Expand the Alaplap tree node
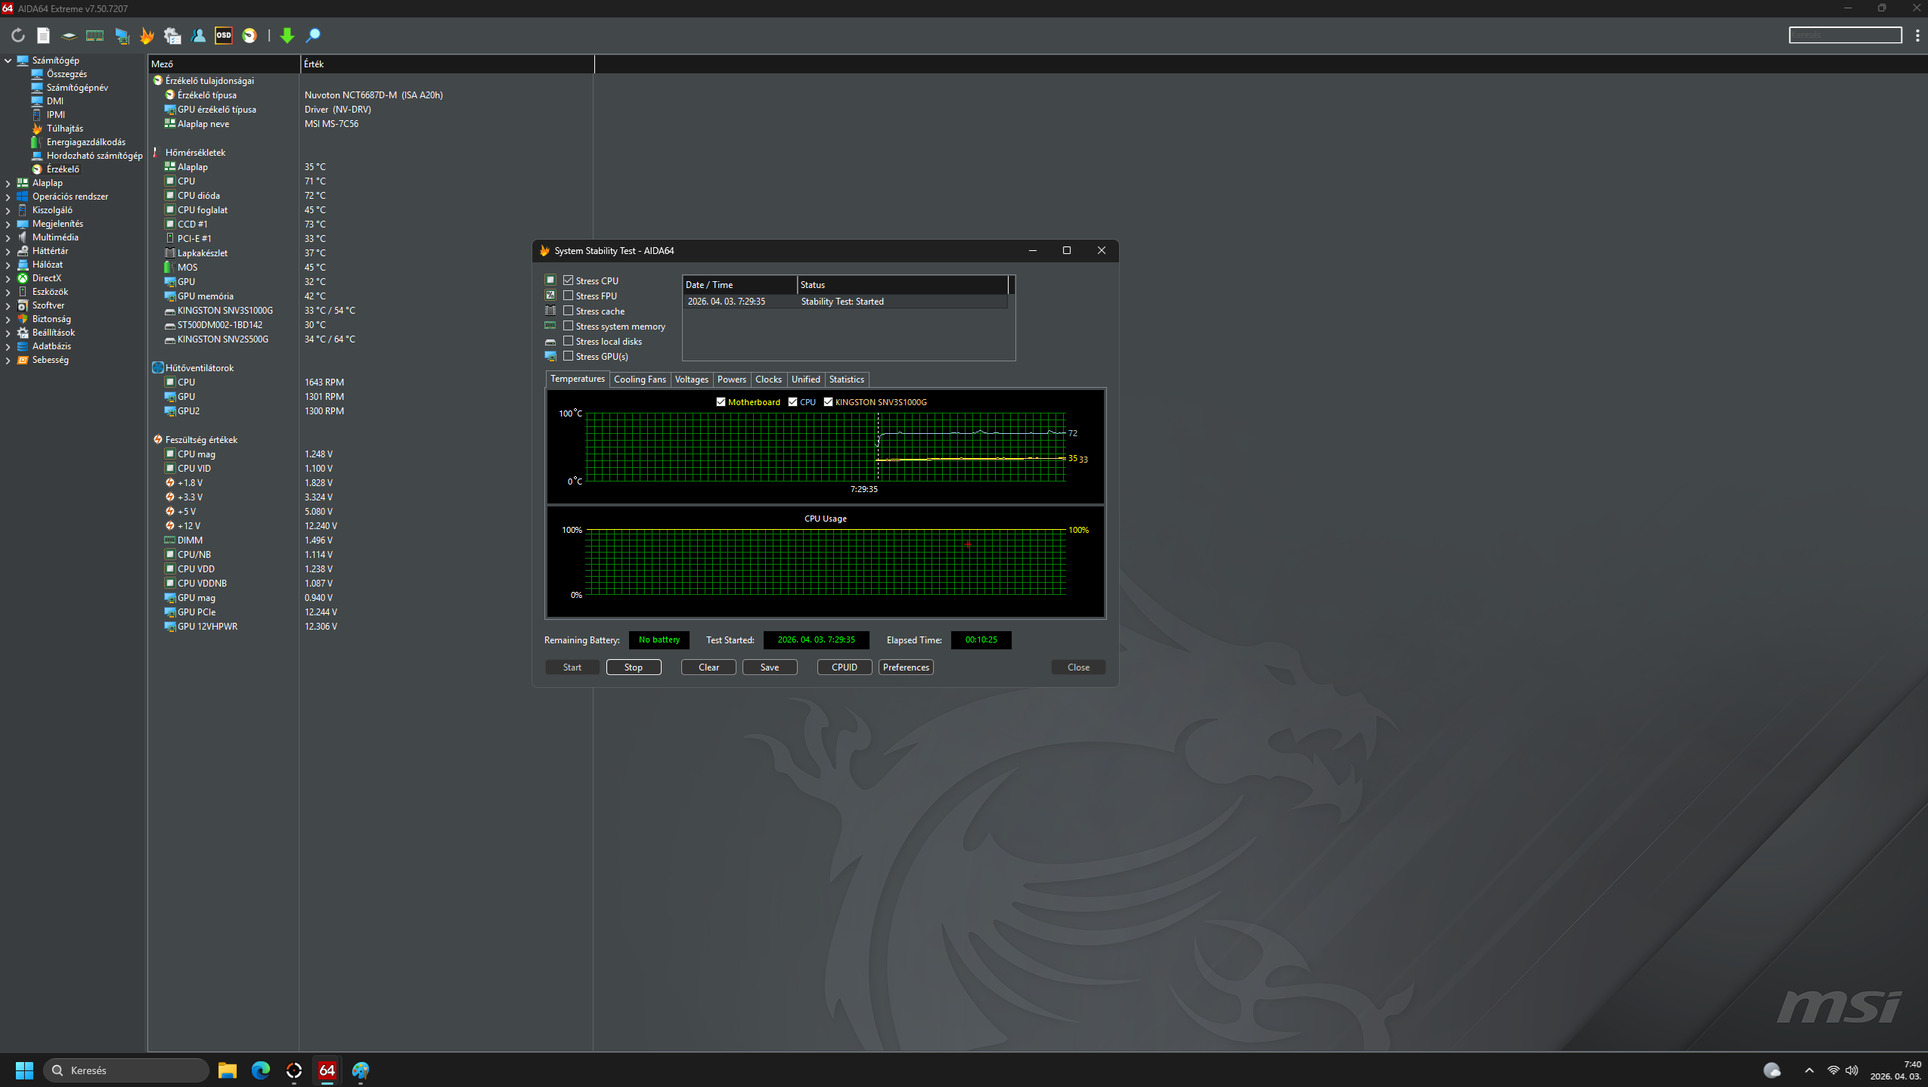 8,183
